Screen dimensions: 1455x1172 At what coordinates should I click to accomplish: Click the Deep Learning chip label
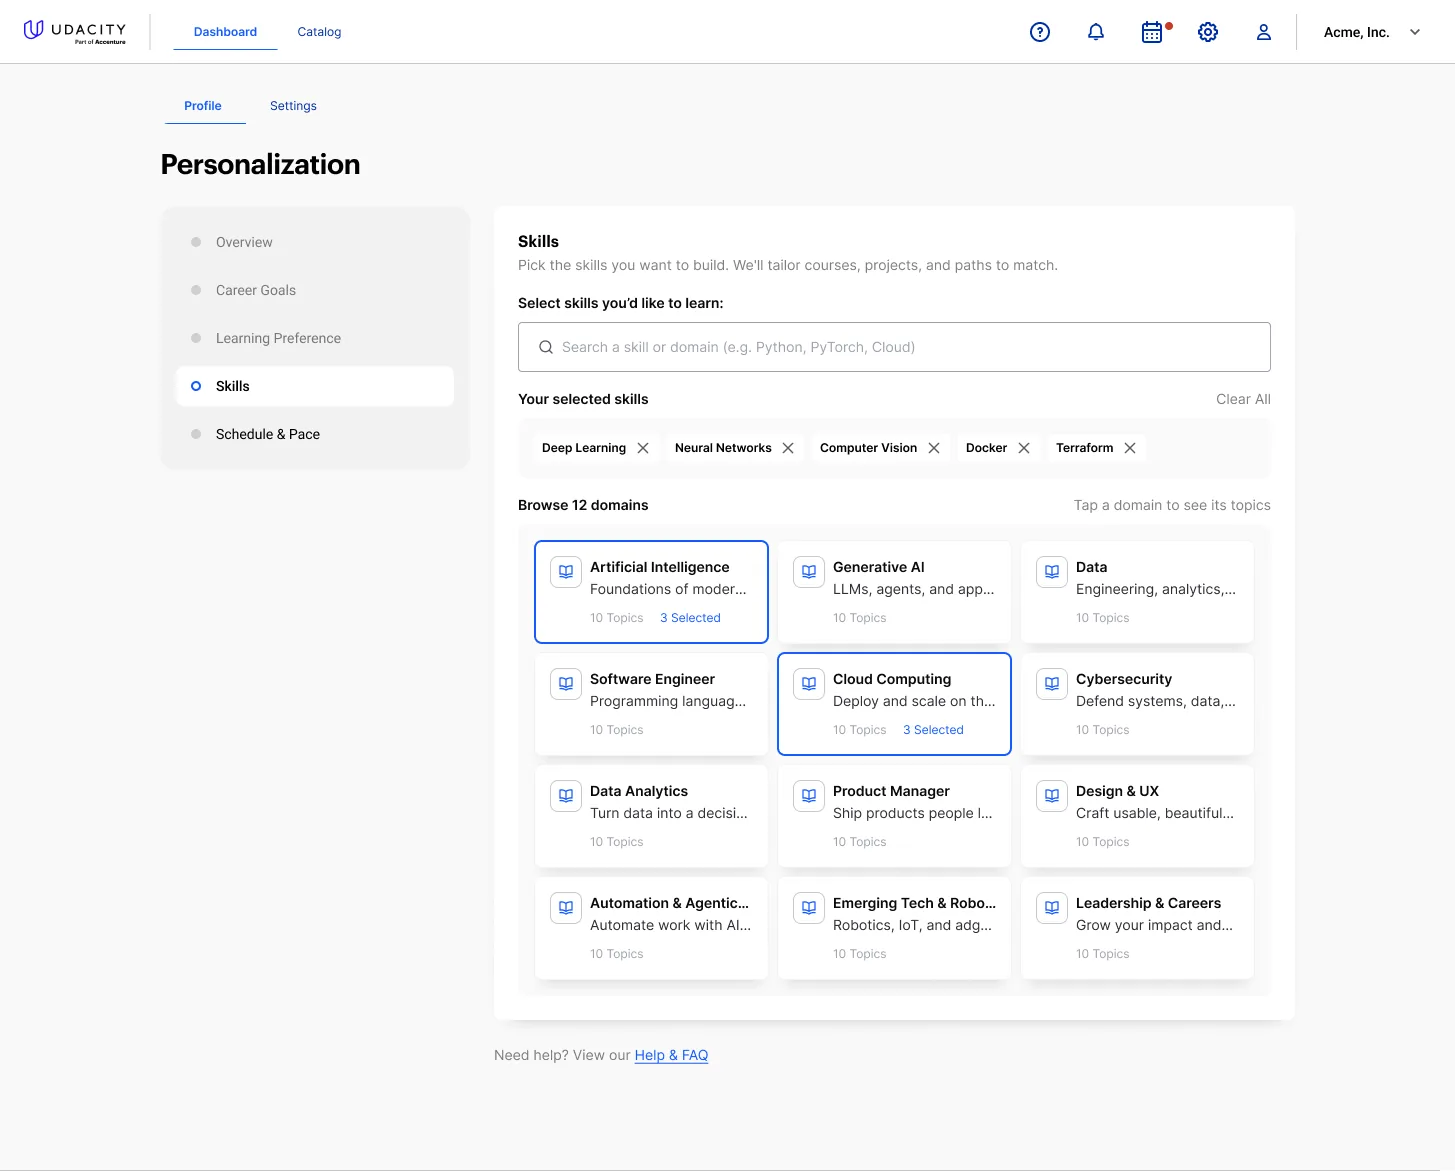coord(584,448)
